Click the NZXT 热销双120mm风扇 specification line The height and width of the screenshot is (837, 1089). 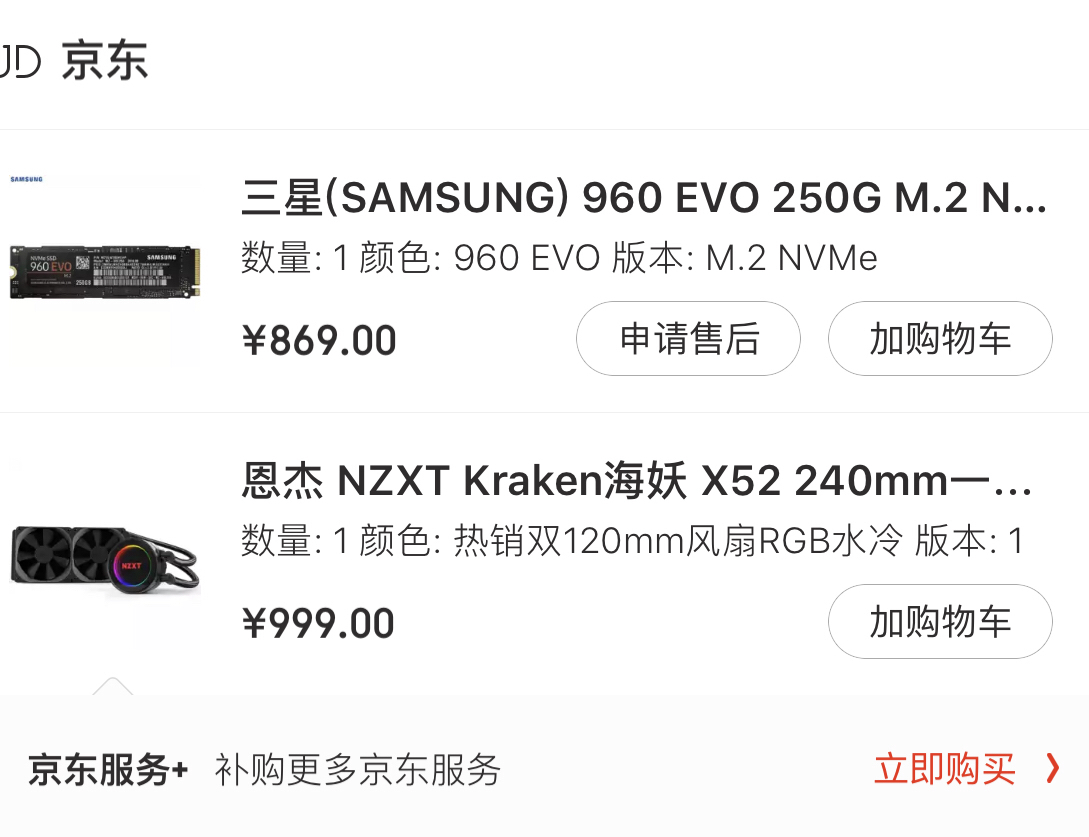(x=632, y=541)
